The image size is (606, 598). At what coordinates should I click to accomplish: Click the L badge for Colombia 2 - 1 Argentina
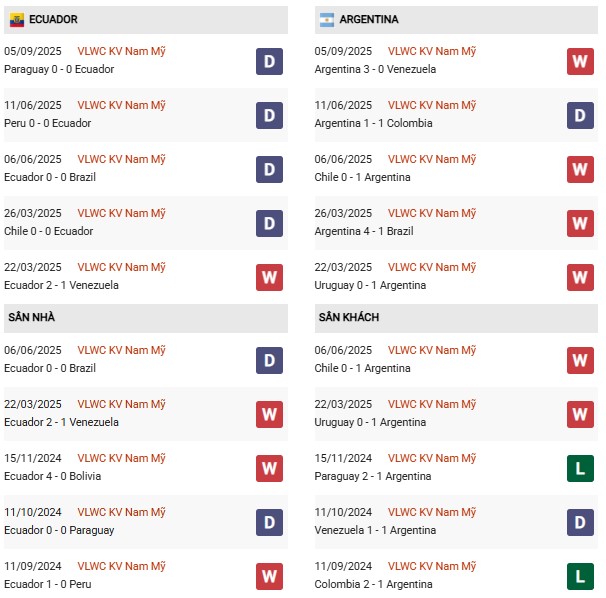(x=580, y=576)
